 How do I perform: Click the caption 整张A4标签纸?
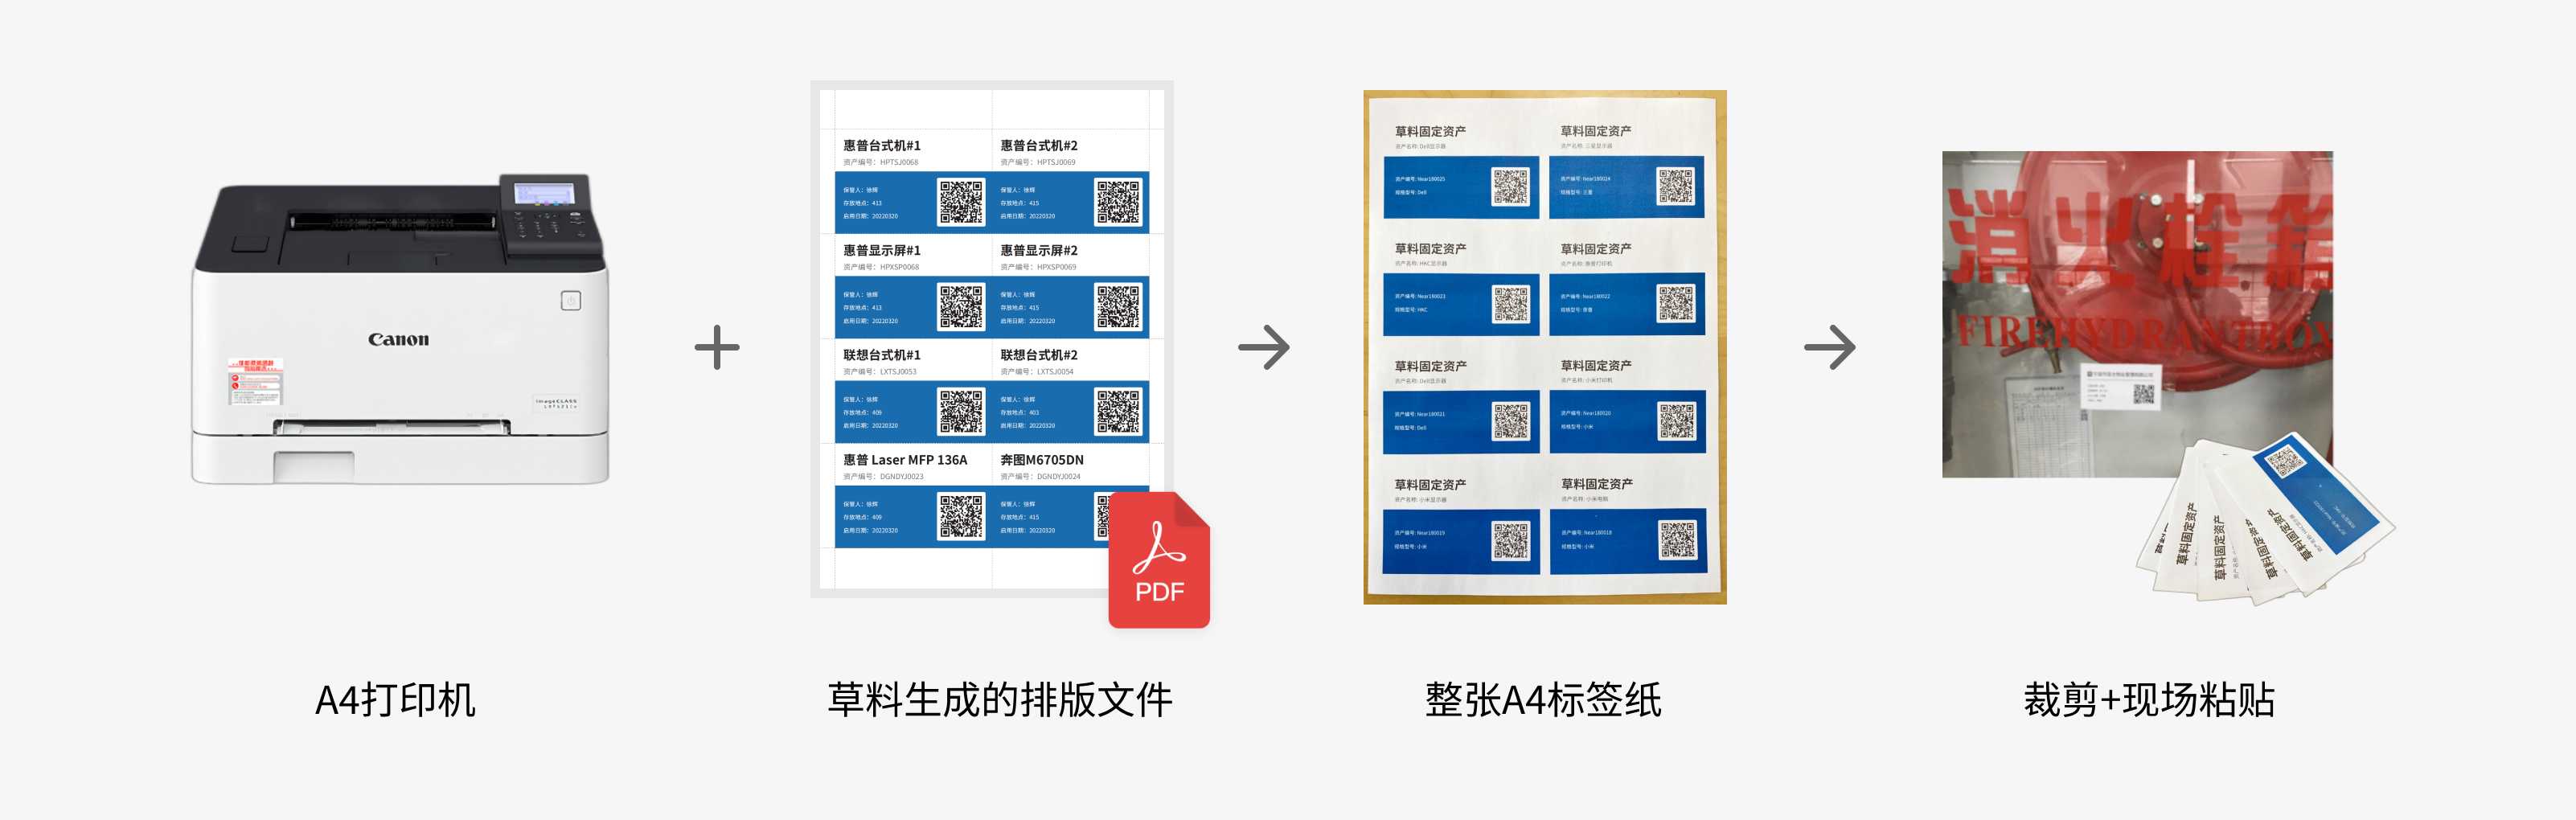click(x=1543, y=700)
